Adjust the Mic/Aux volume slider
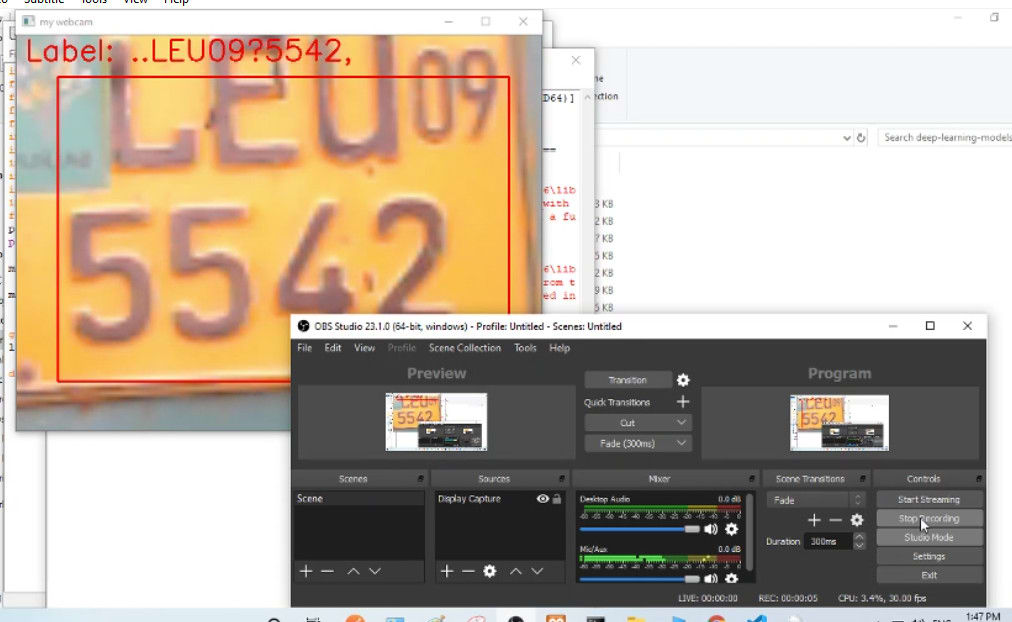Viewport: 1012px width, 622px height. click(x=640, y=579)
